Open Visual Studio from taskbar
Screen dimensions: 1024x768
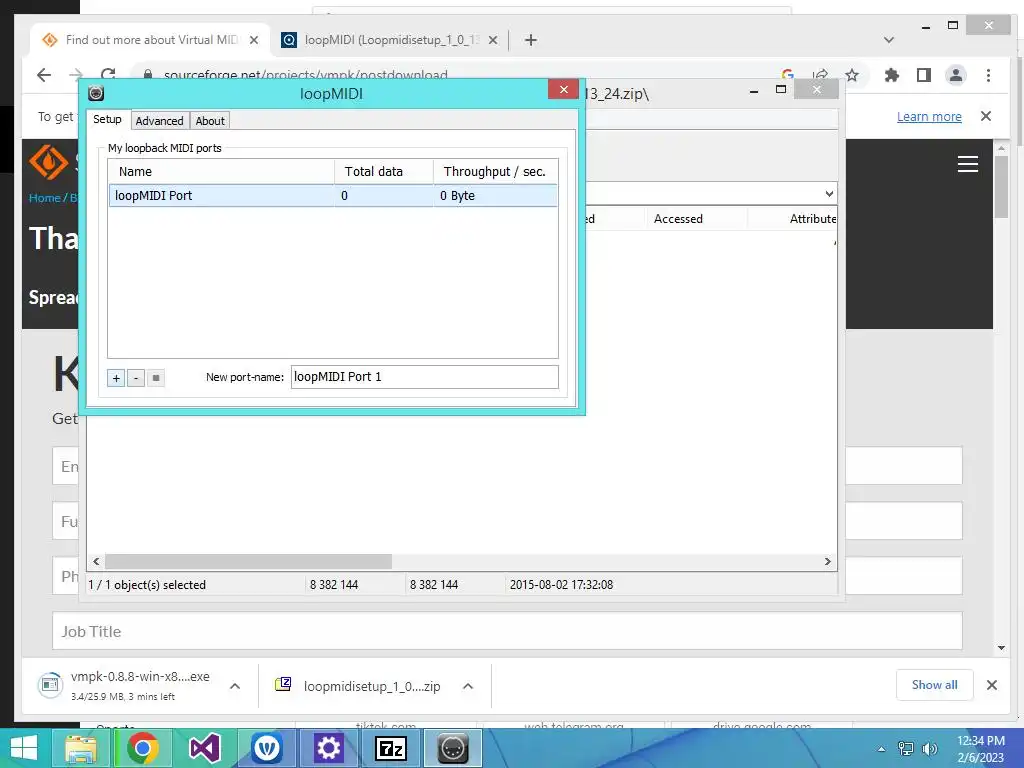[x=204, y=748]
